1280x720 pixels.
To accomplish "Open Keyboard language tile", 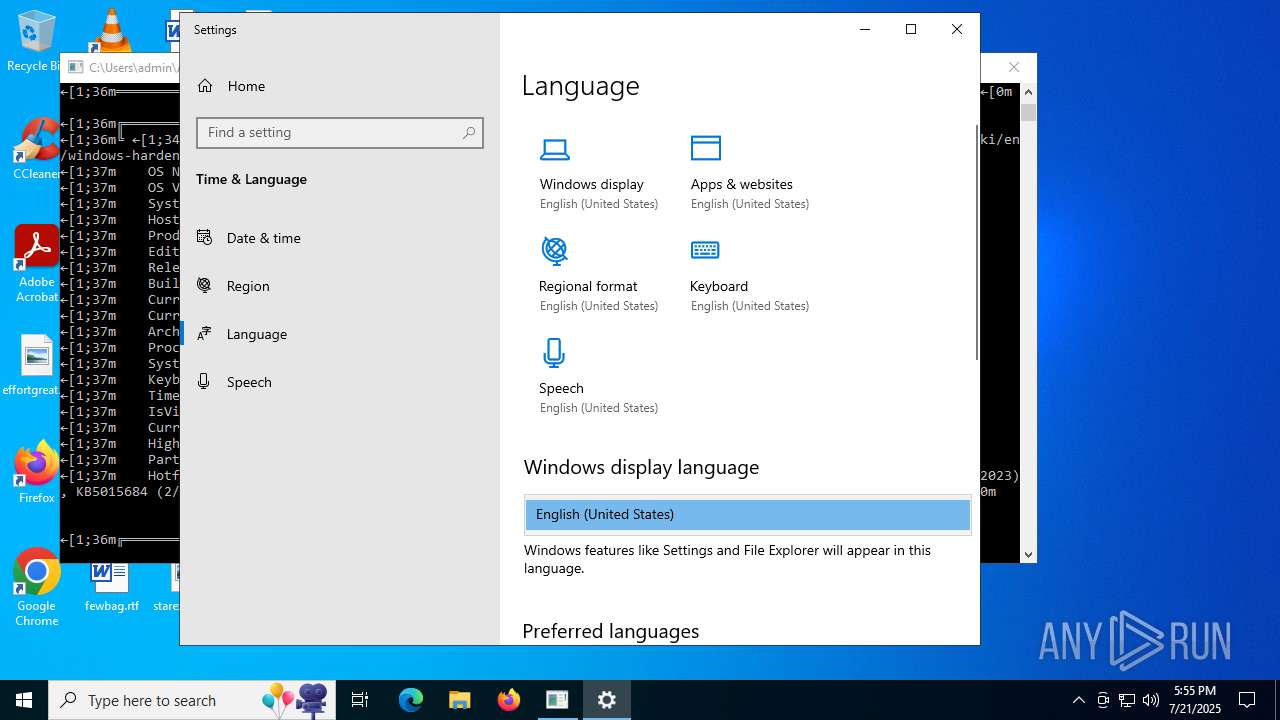I will pos(750,276).
